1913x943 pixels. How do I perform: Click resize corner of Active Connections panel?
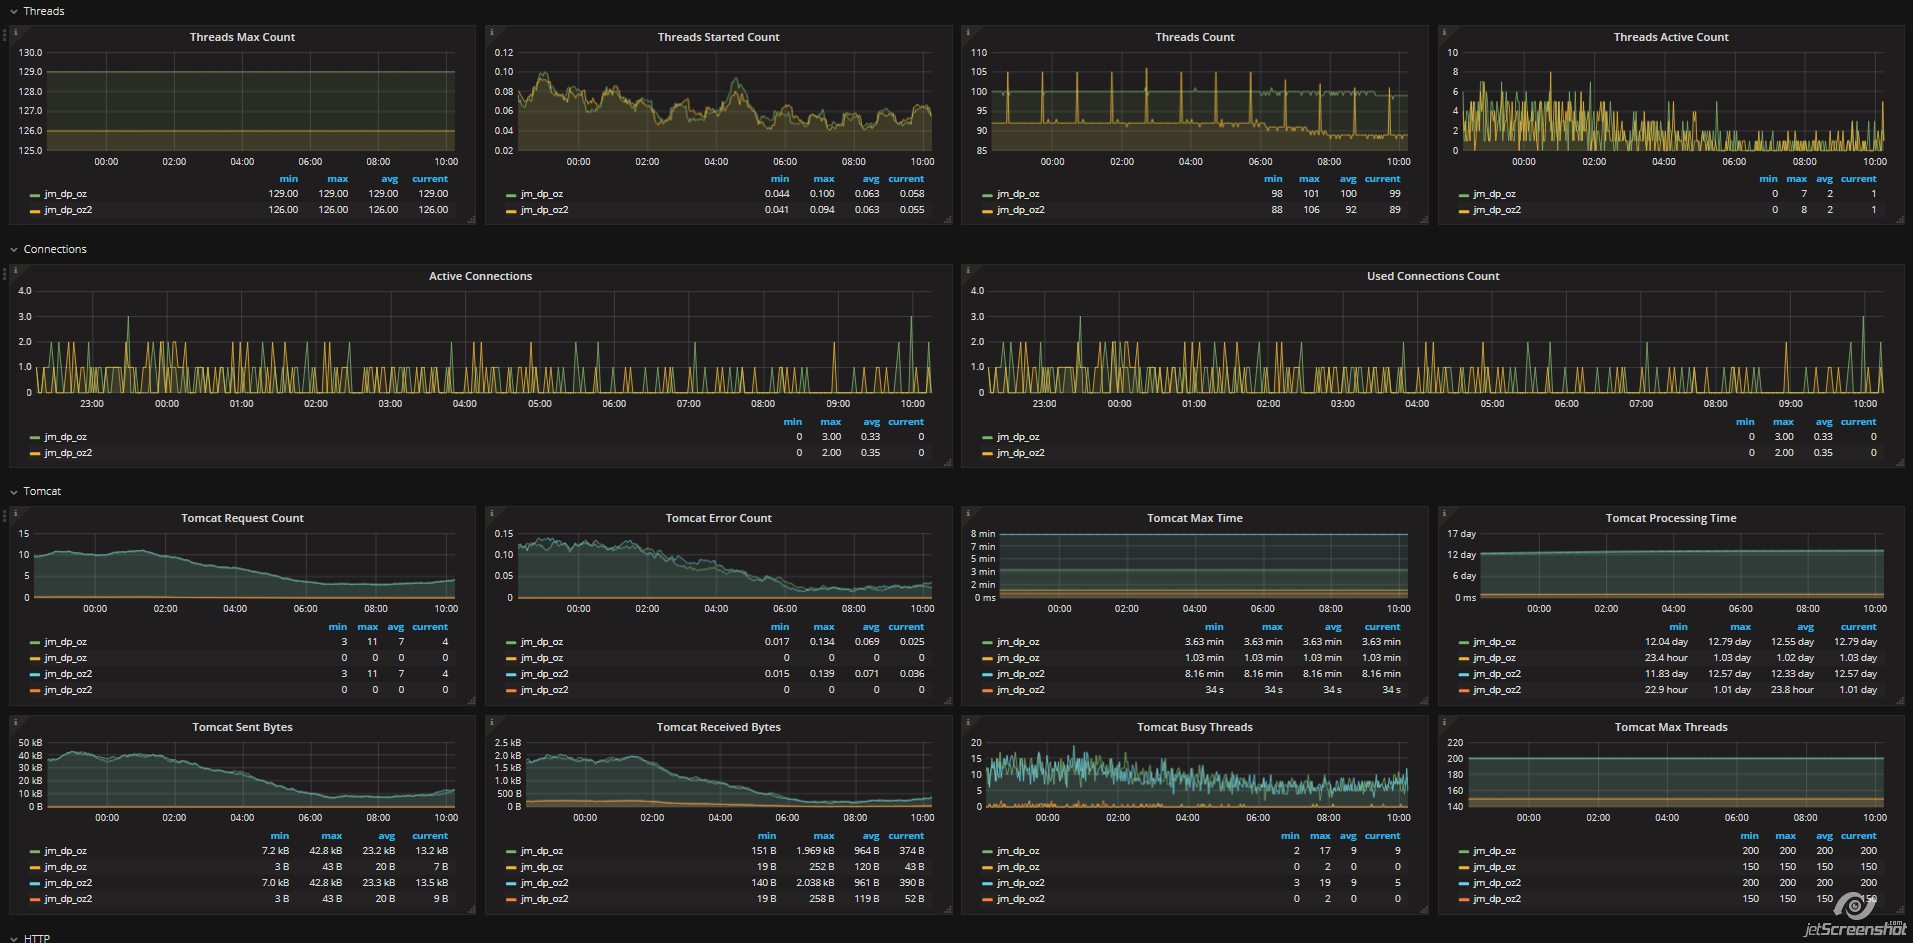tap(948, 462)
